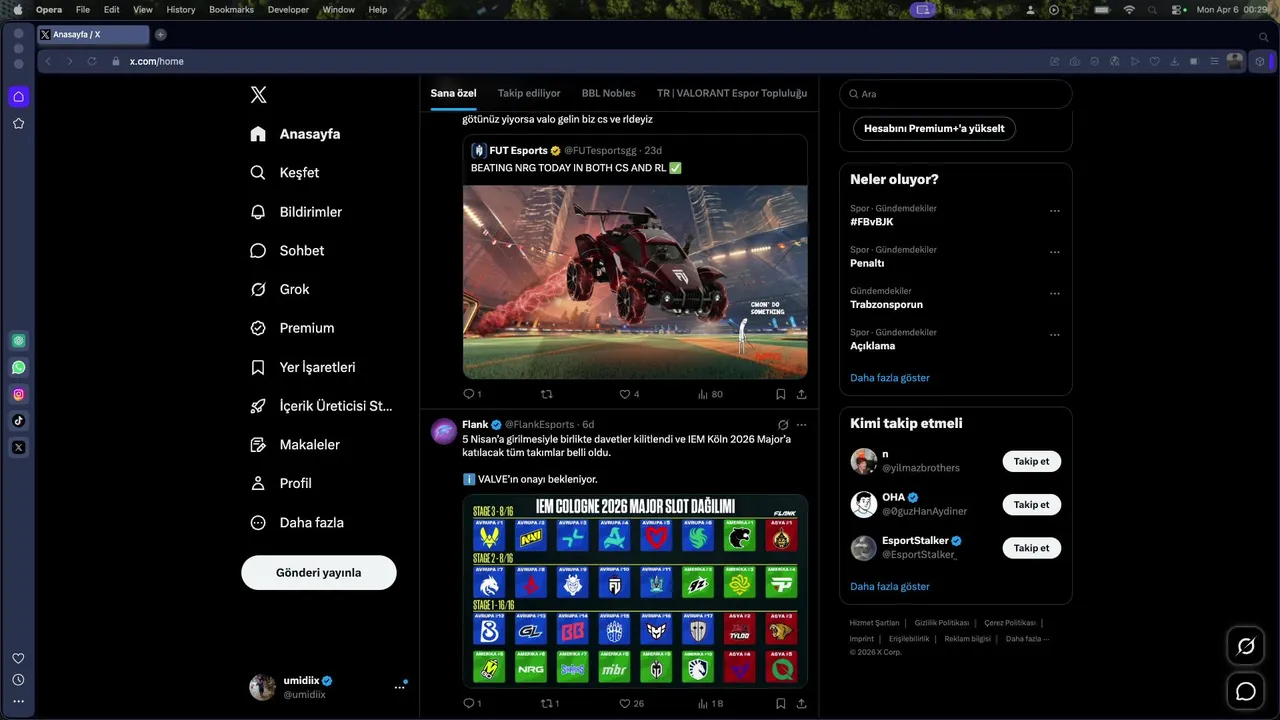Viewport: 1280px width, 720px height.
Task: Open Premium page in sidebar
Action: [292, 328]
